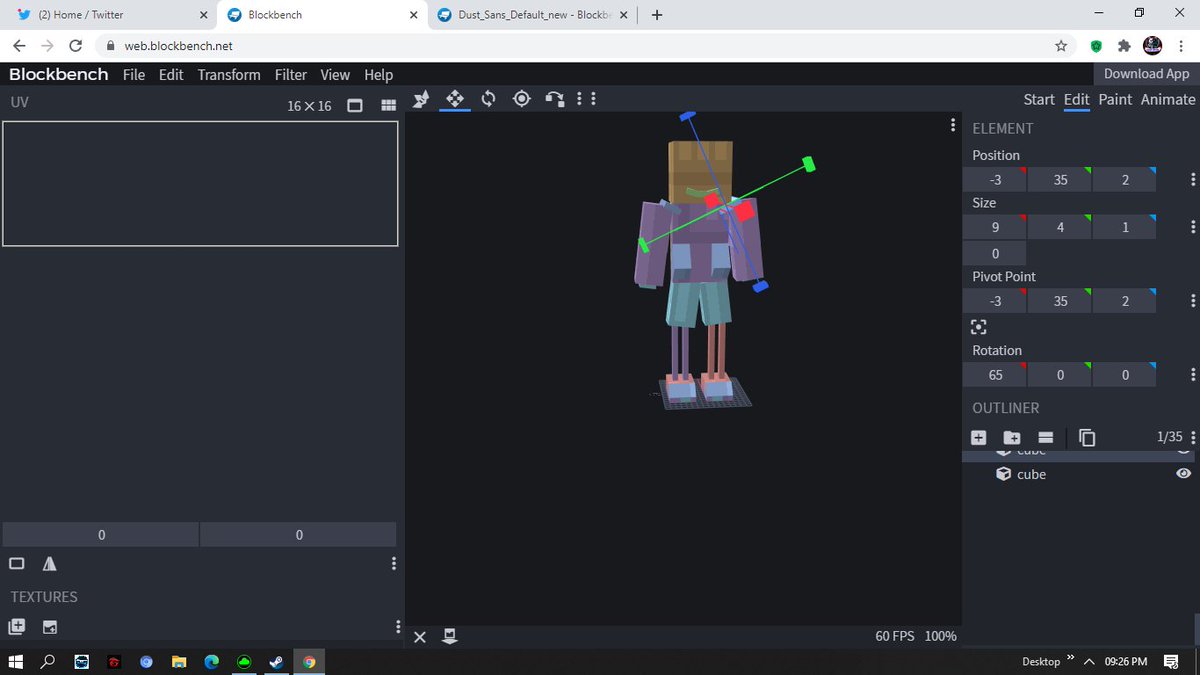Toggle multi-select options in the Outliner

pyautogui.click(x=1045, y=437)
